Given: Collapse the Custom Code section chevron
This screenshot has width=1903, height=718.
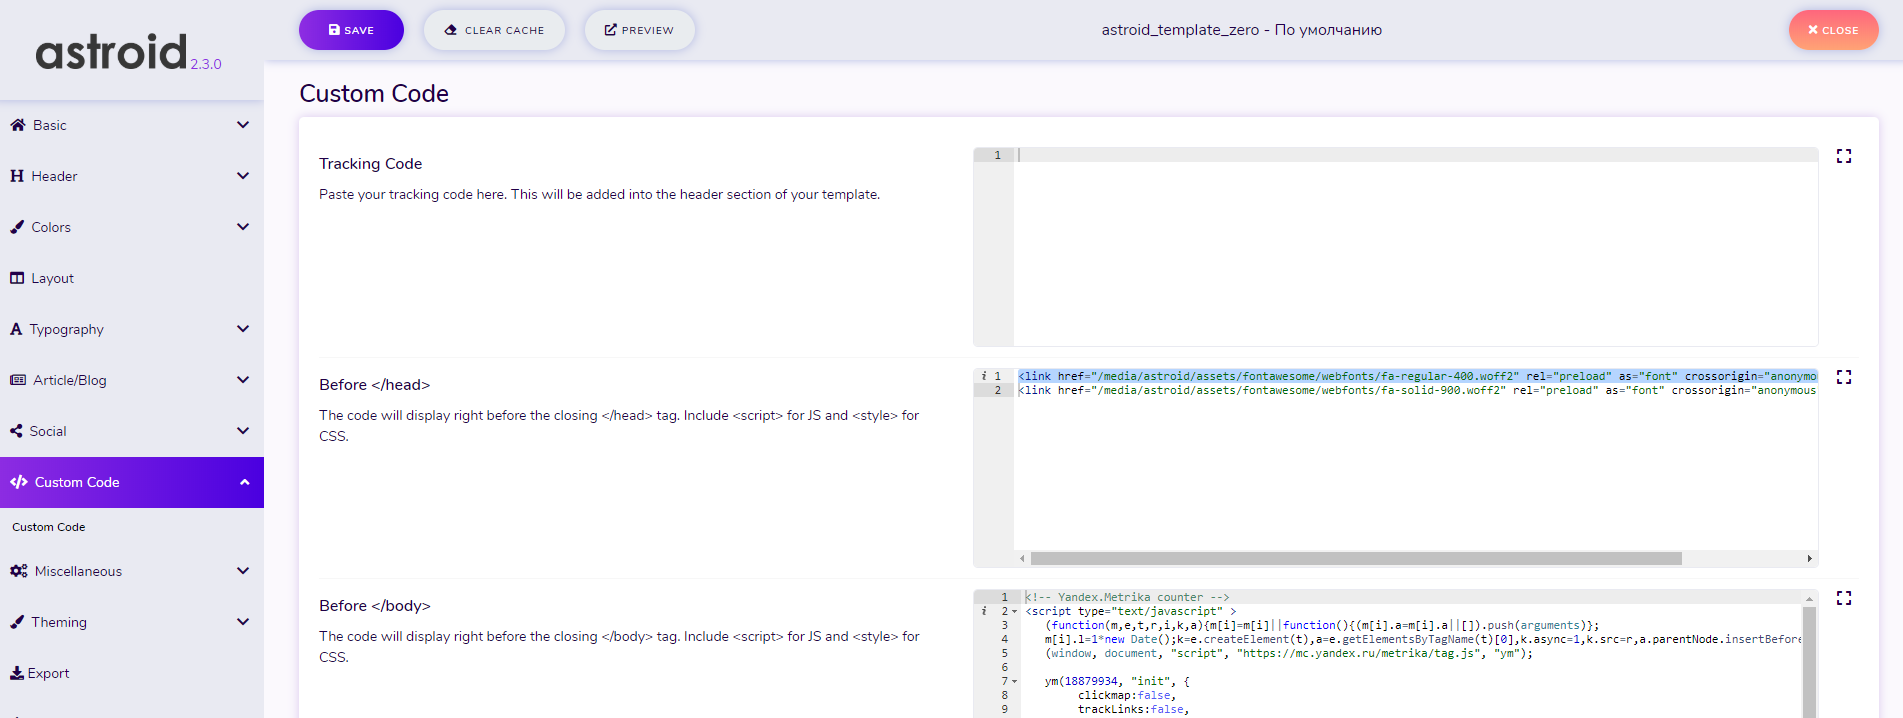Looking at the screenshot, I should (x=244, y=482).
